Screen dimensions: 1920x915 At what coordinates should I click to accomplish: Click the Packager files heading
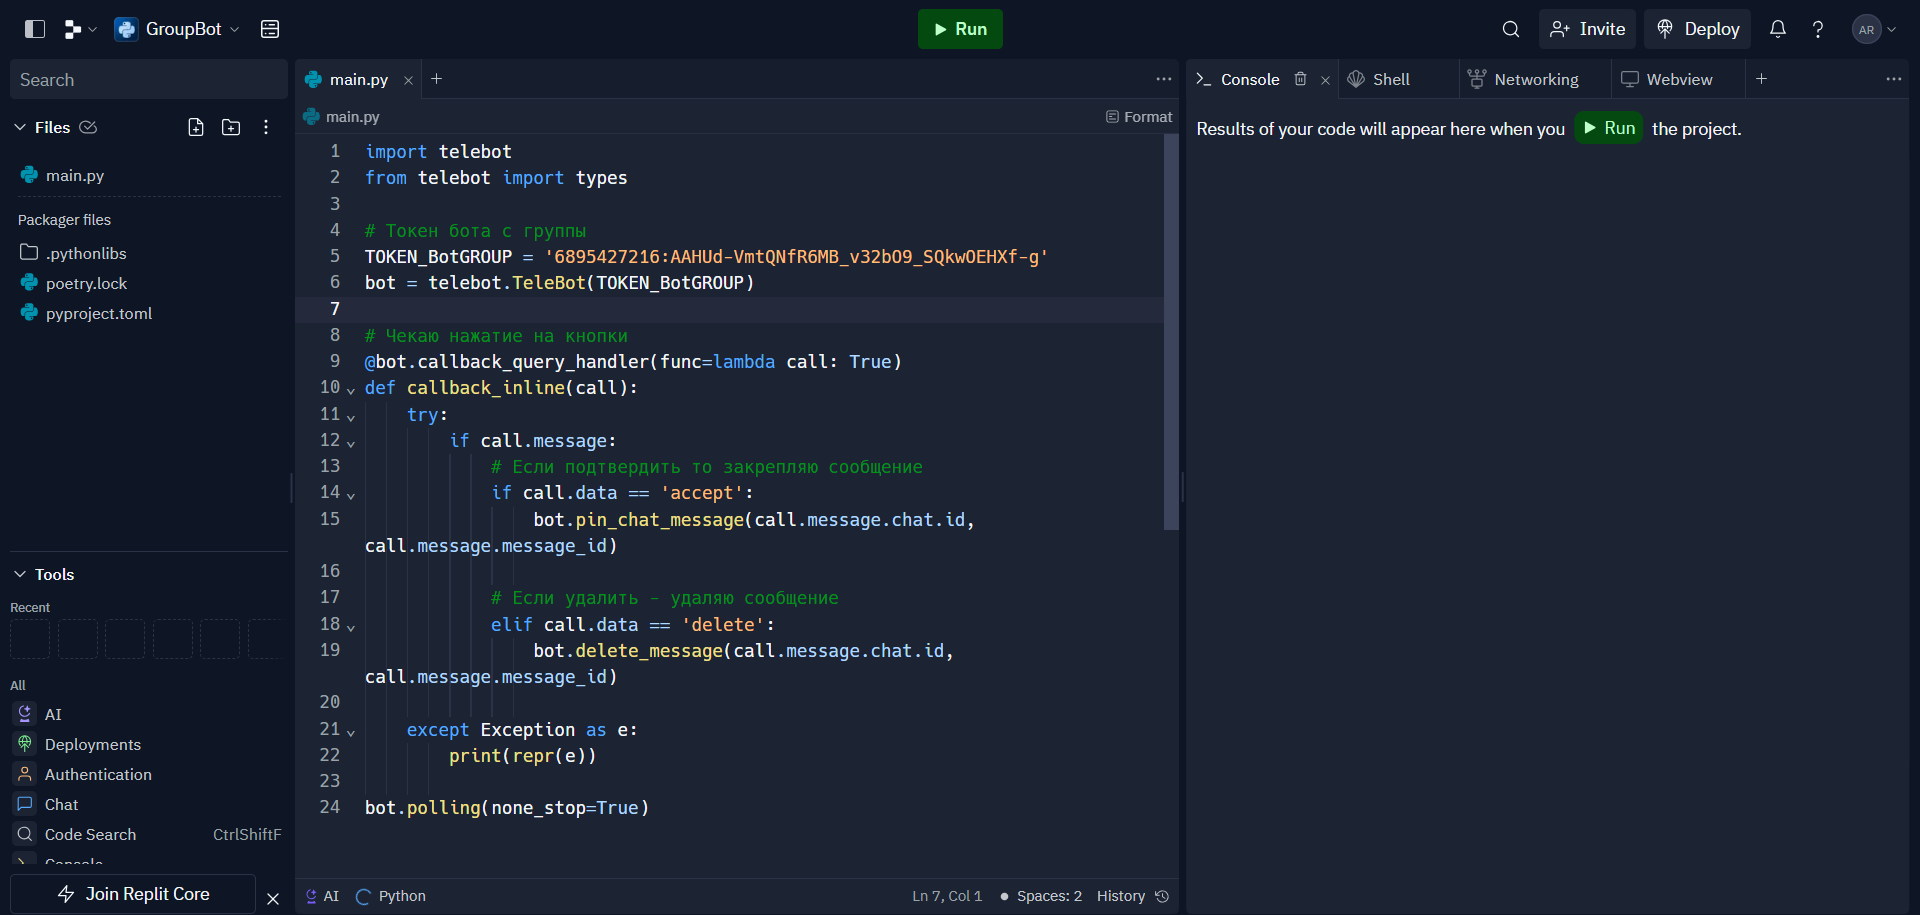click(64, 220)
